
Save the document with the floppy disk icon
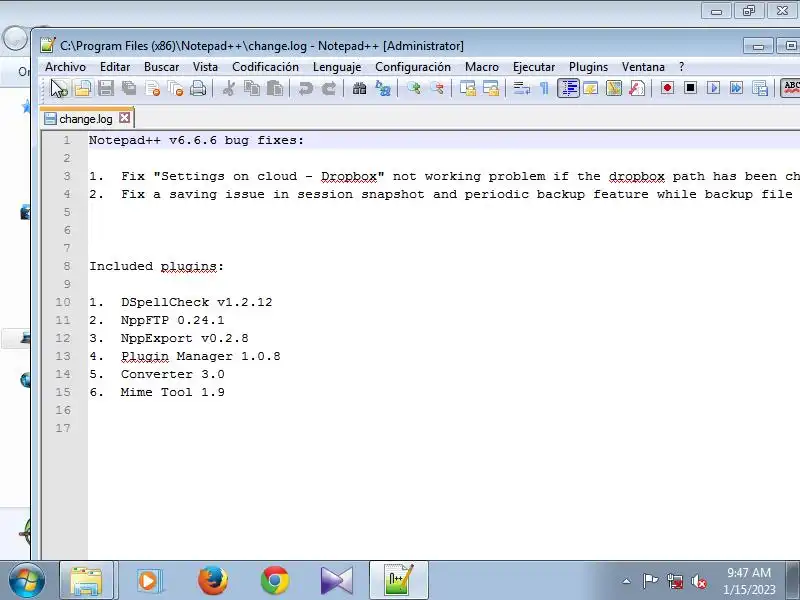(x=106, y=88)
